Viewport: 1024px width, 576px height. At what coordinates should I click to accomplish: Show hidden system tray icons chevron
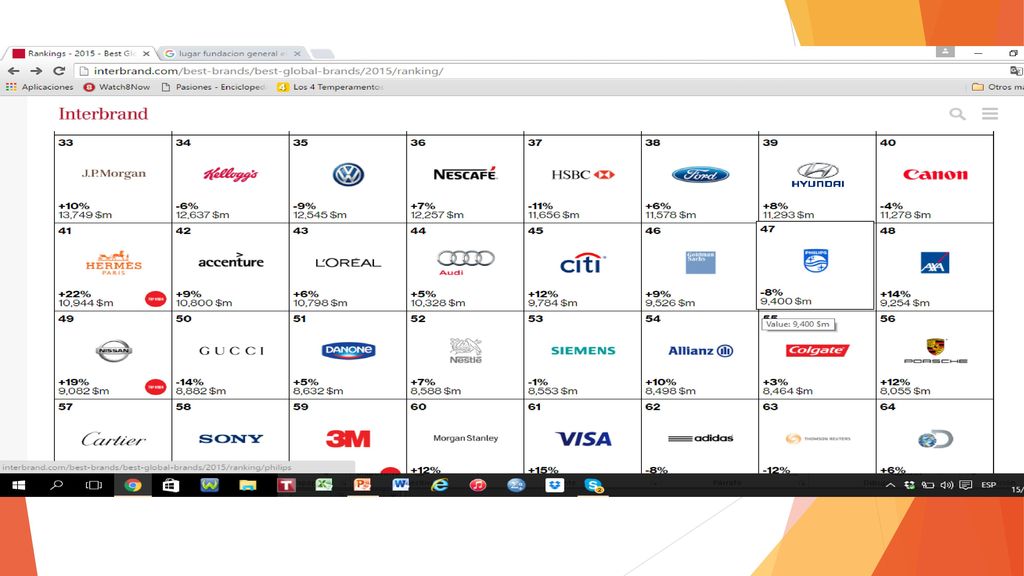pos(890,485)
